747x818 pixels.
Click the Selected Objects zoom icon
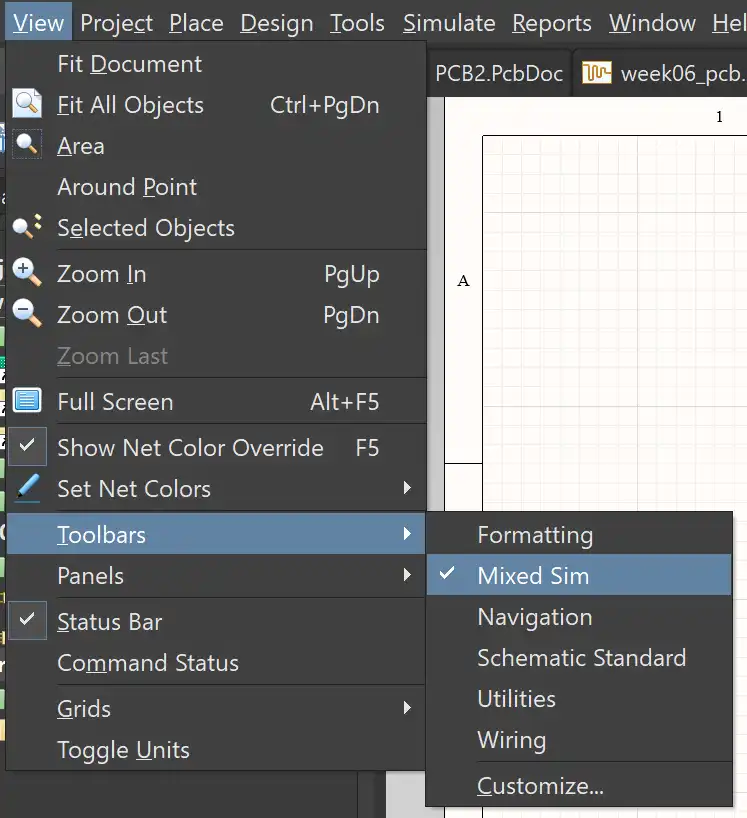pyautogui.click(x=27, y=227)
